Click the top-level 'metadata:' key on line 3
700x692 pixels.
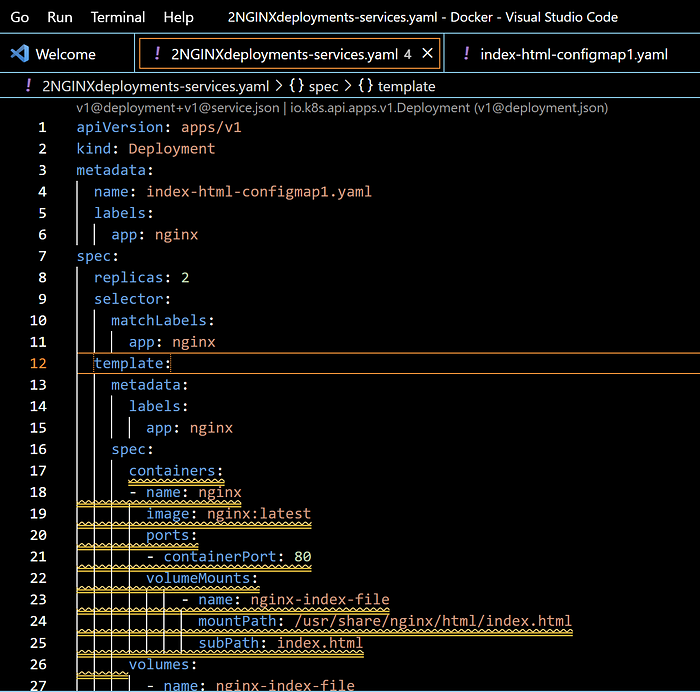click(115, 170)
